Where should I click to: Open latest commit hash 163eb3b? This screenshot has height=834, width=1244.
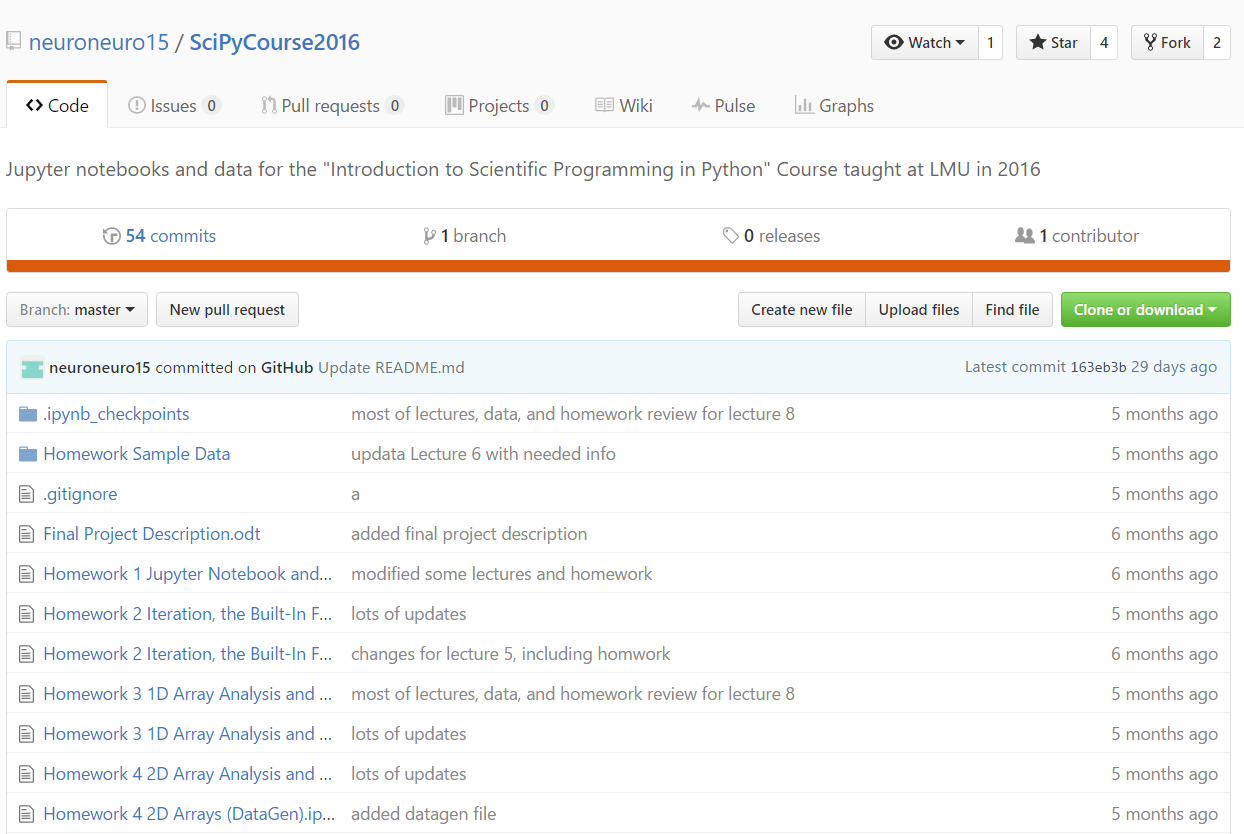tap(1098, 367)
